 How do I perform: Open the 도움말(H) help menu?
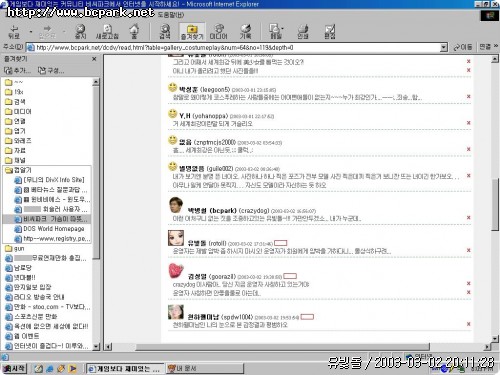click(x=171, y=15)
